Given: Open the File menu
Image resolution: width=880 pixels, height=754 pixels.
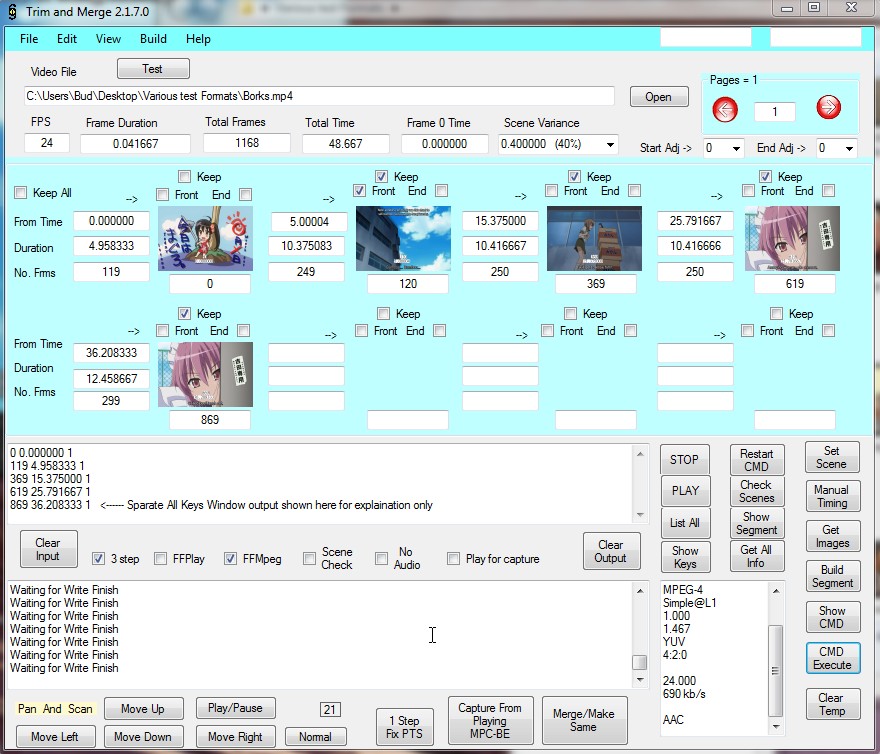Looking at the screenshot, I should click(29, 39).
